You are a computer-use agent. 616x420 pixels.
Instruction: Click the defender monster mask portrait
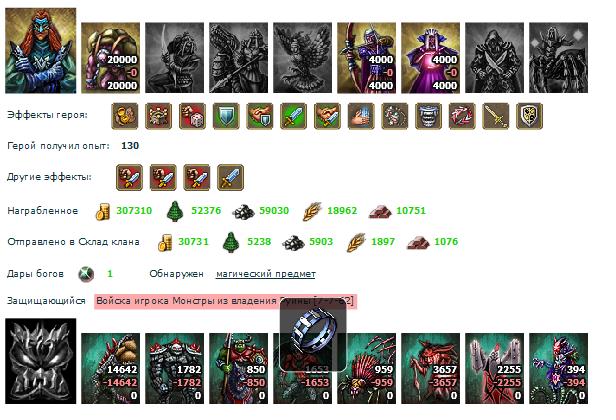[40, 361]
